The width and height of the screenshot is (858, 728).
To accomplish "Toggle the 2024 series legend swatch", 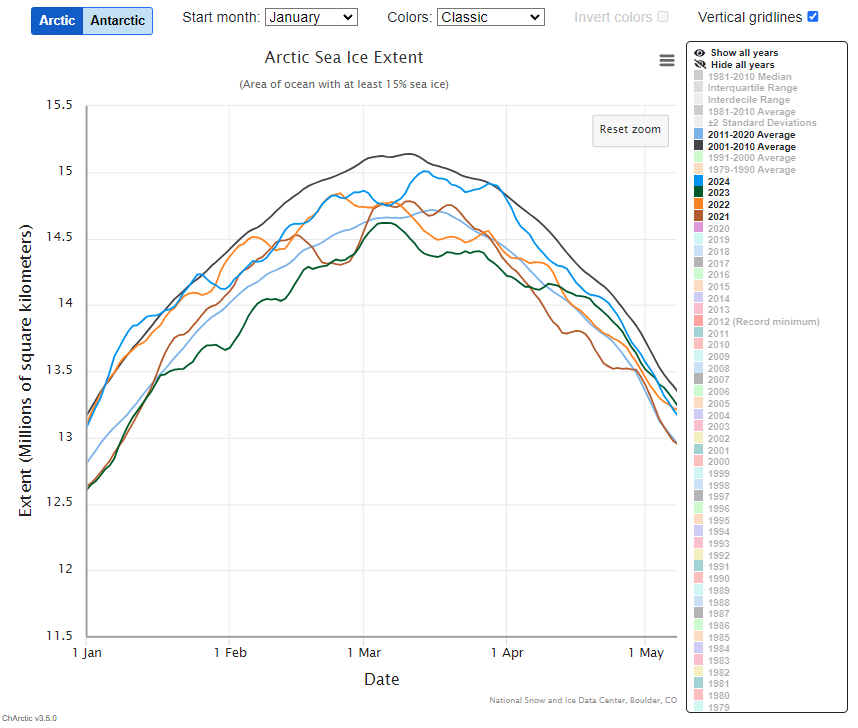I will click(x=698, y=181).
